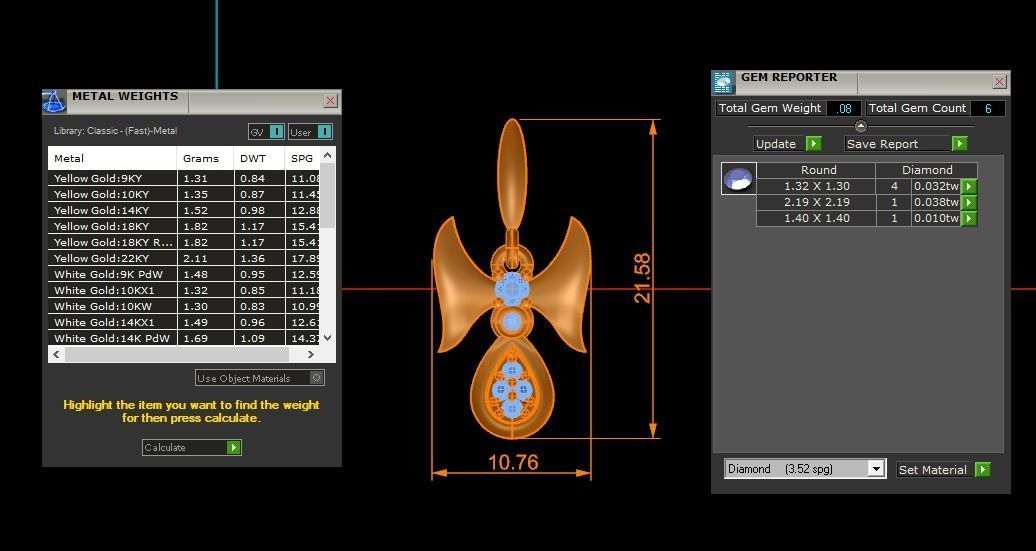Select the White Gold:14KX1 row
The height and width of the screenshot is (551, 1036).
click(x=184, y=322)
